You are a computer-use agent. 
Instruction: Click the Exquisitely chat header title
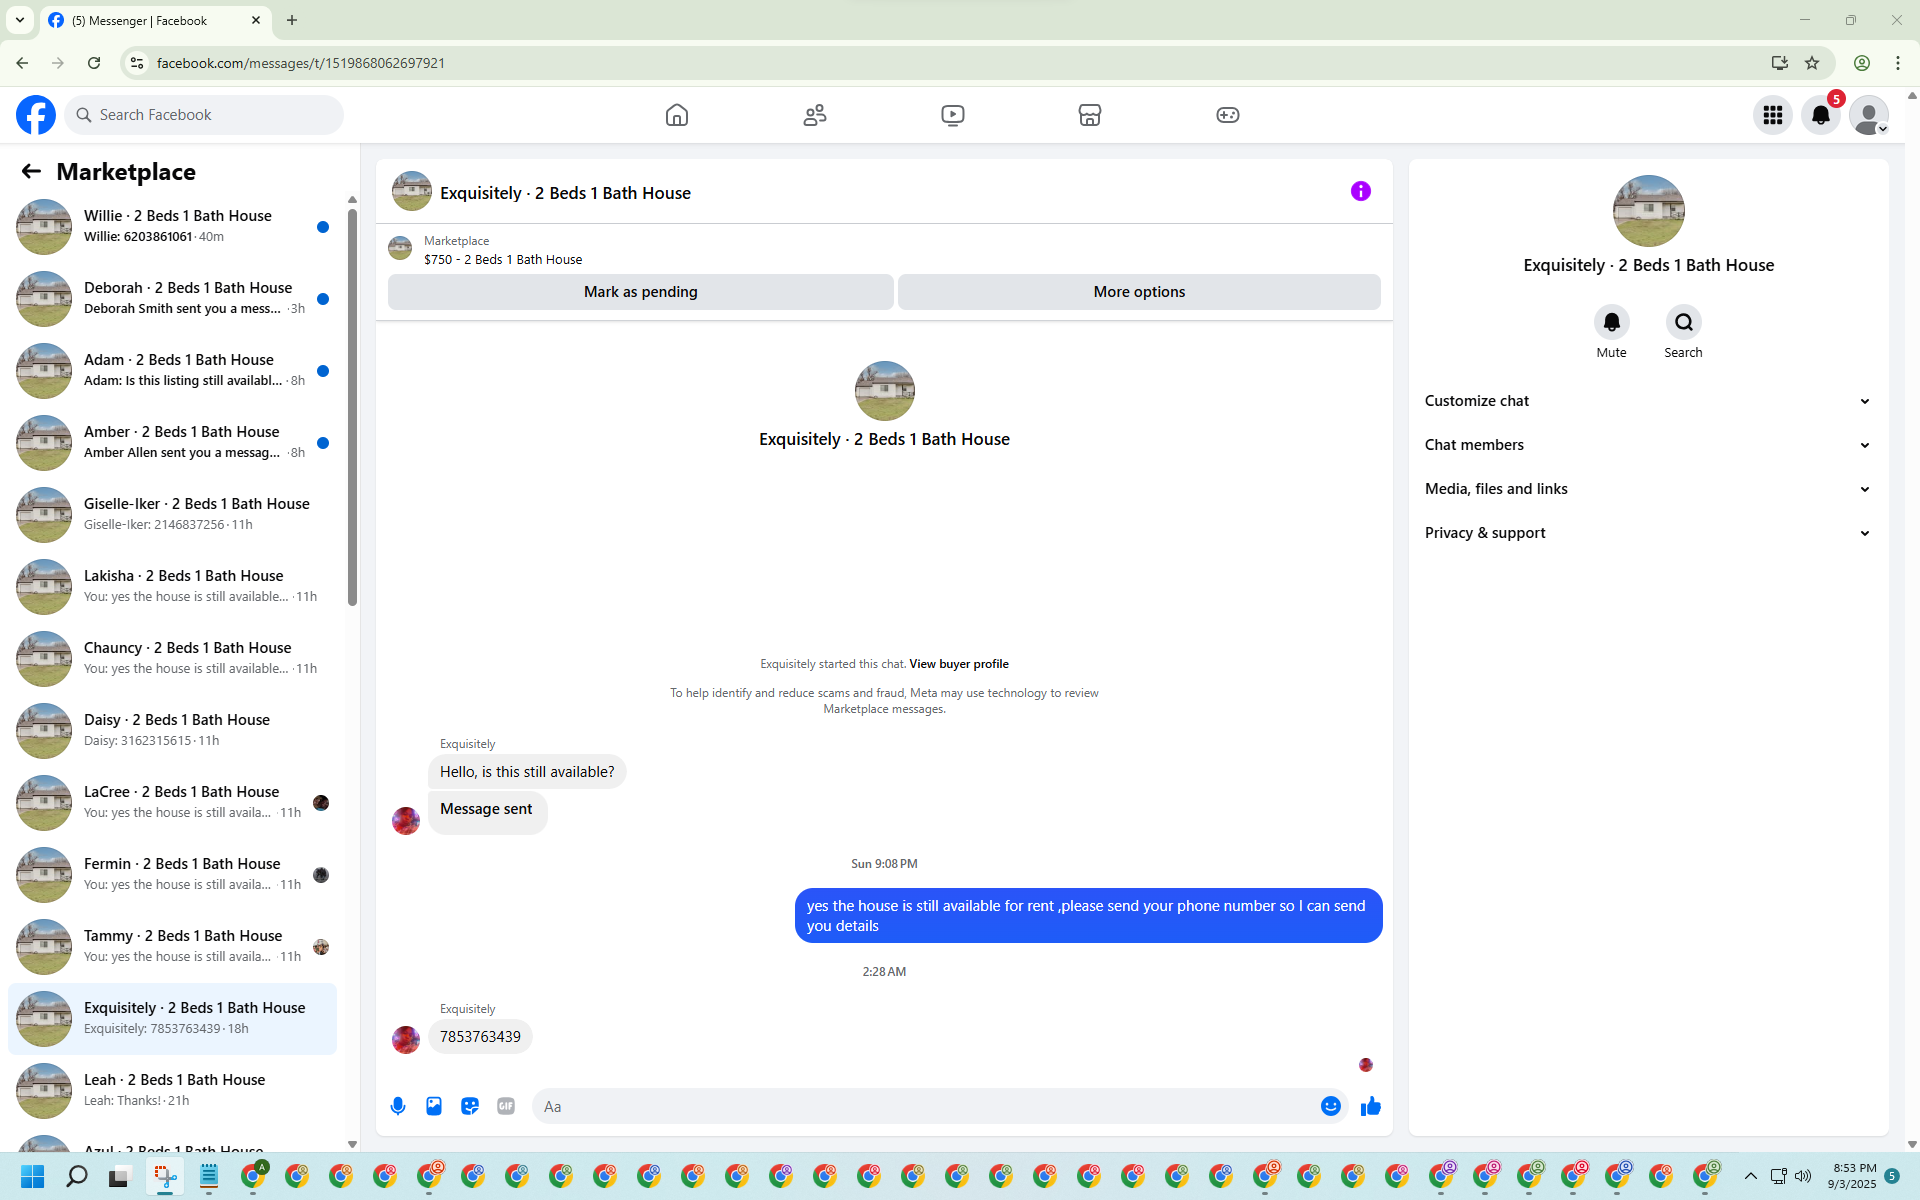pos(565,193)
